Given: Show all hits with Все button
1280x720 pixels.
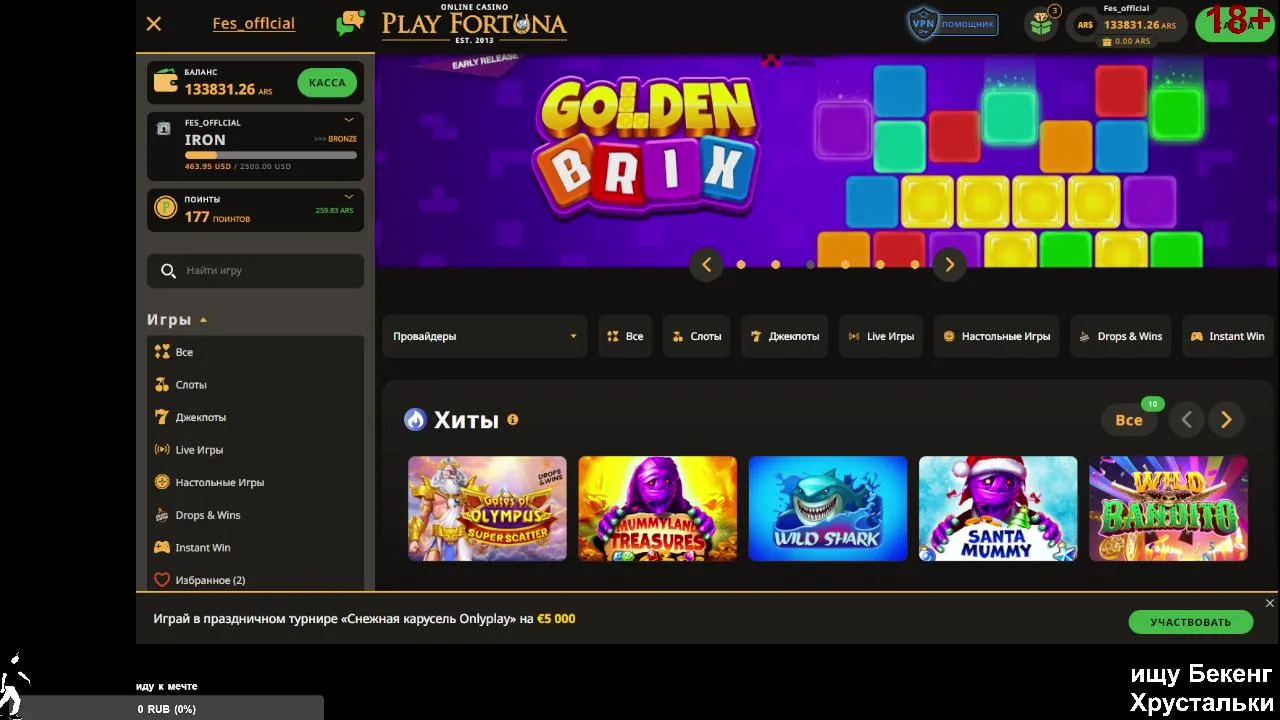Looking at the screenshot, I should click(1129, 420).
